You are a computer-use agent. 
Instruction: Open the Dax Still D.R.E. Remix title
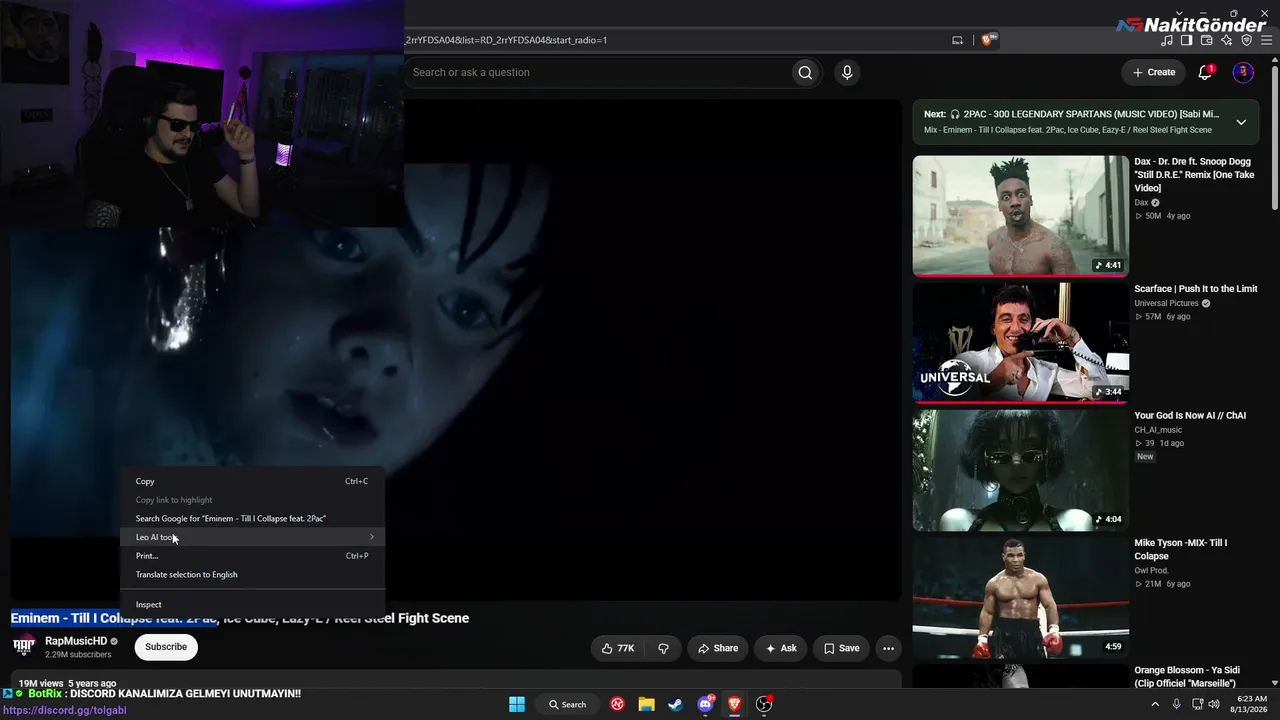[x=1194, y=174]
